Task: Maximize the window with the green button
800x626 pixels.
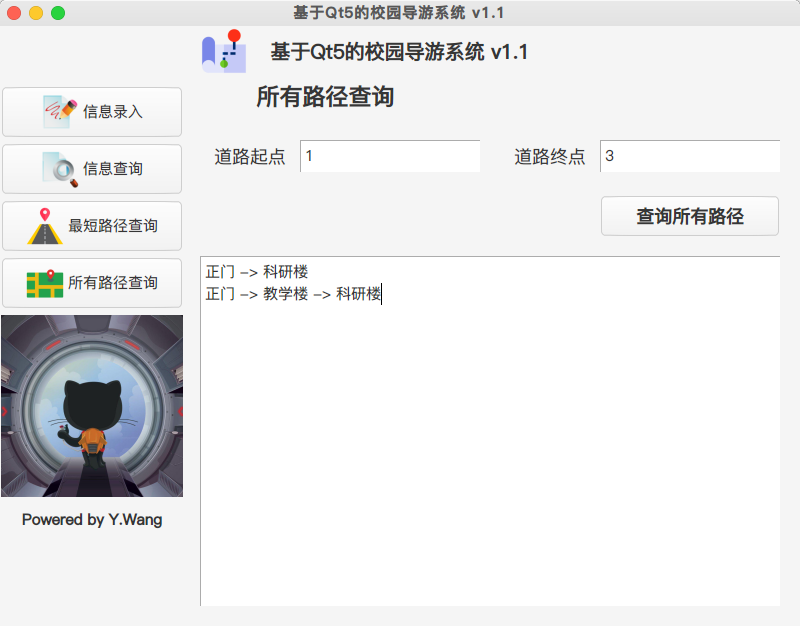Action: tap(58, 13)
